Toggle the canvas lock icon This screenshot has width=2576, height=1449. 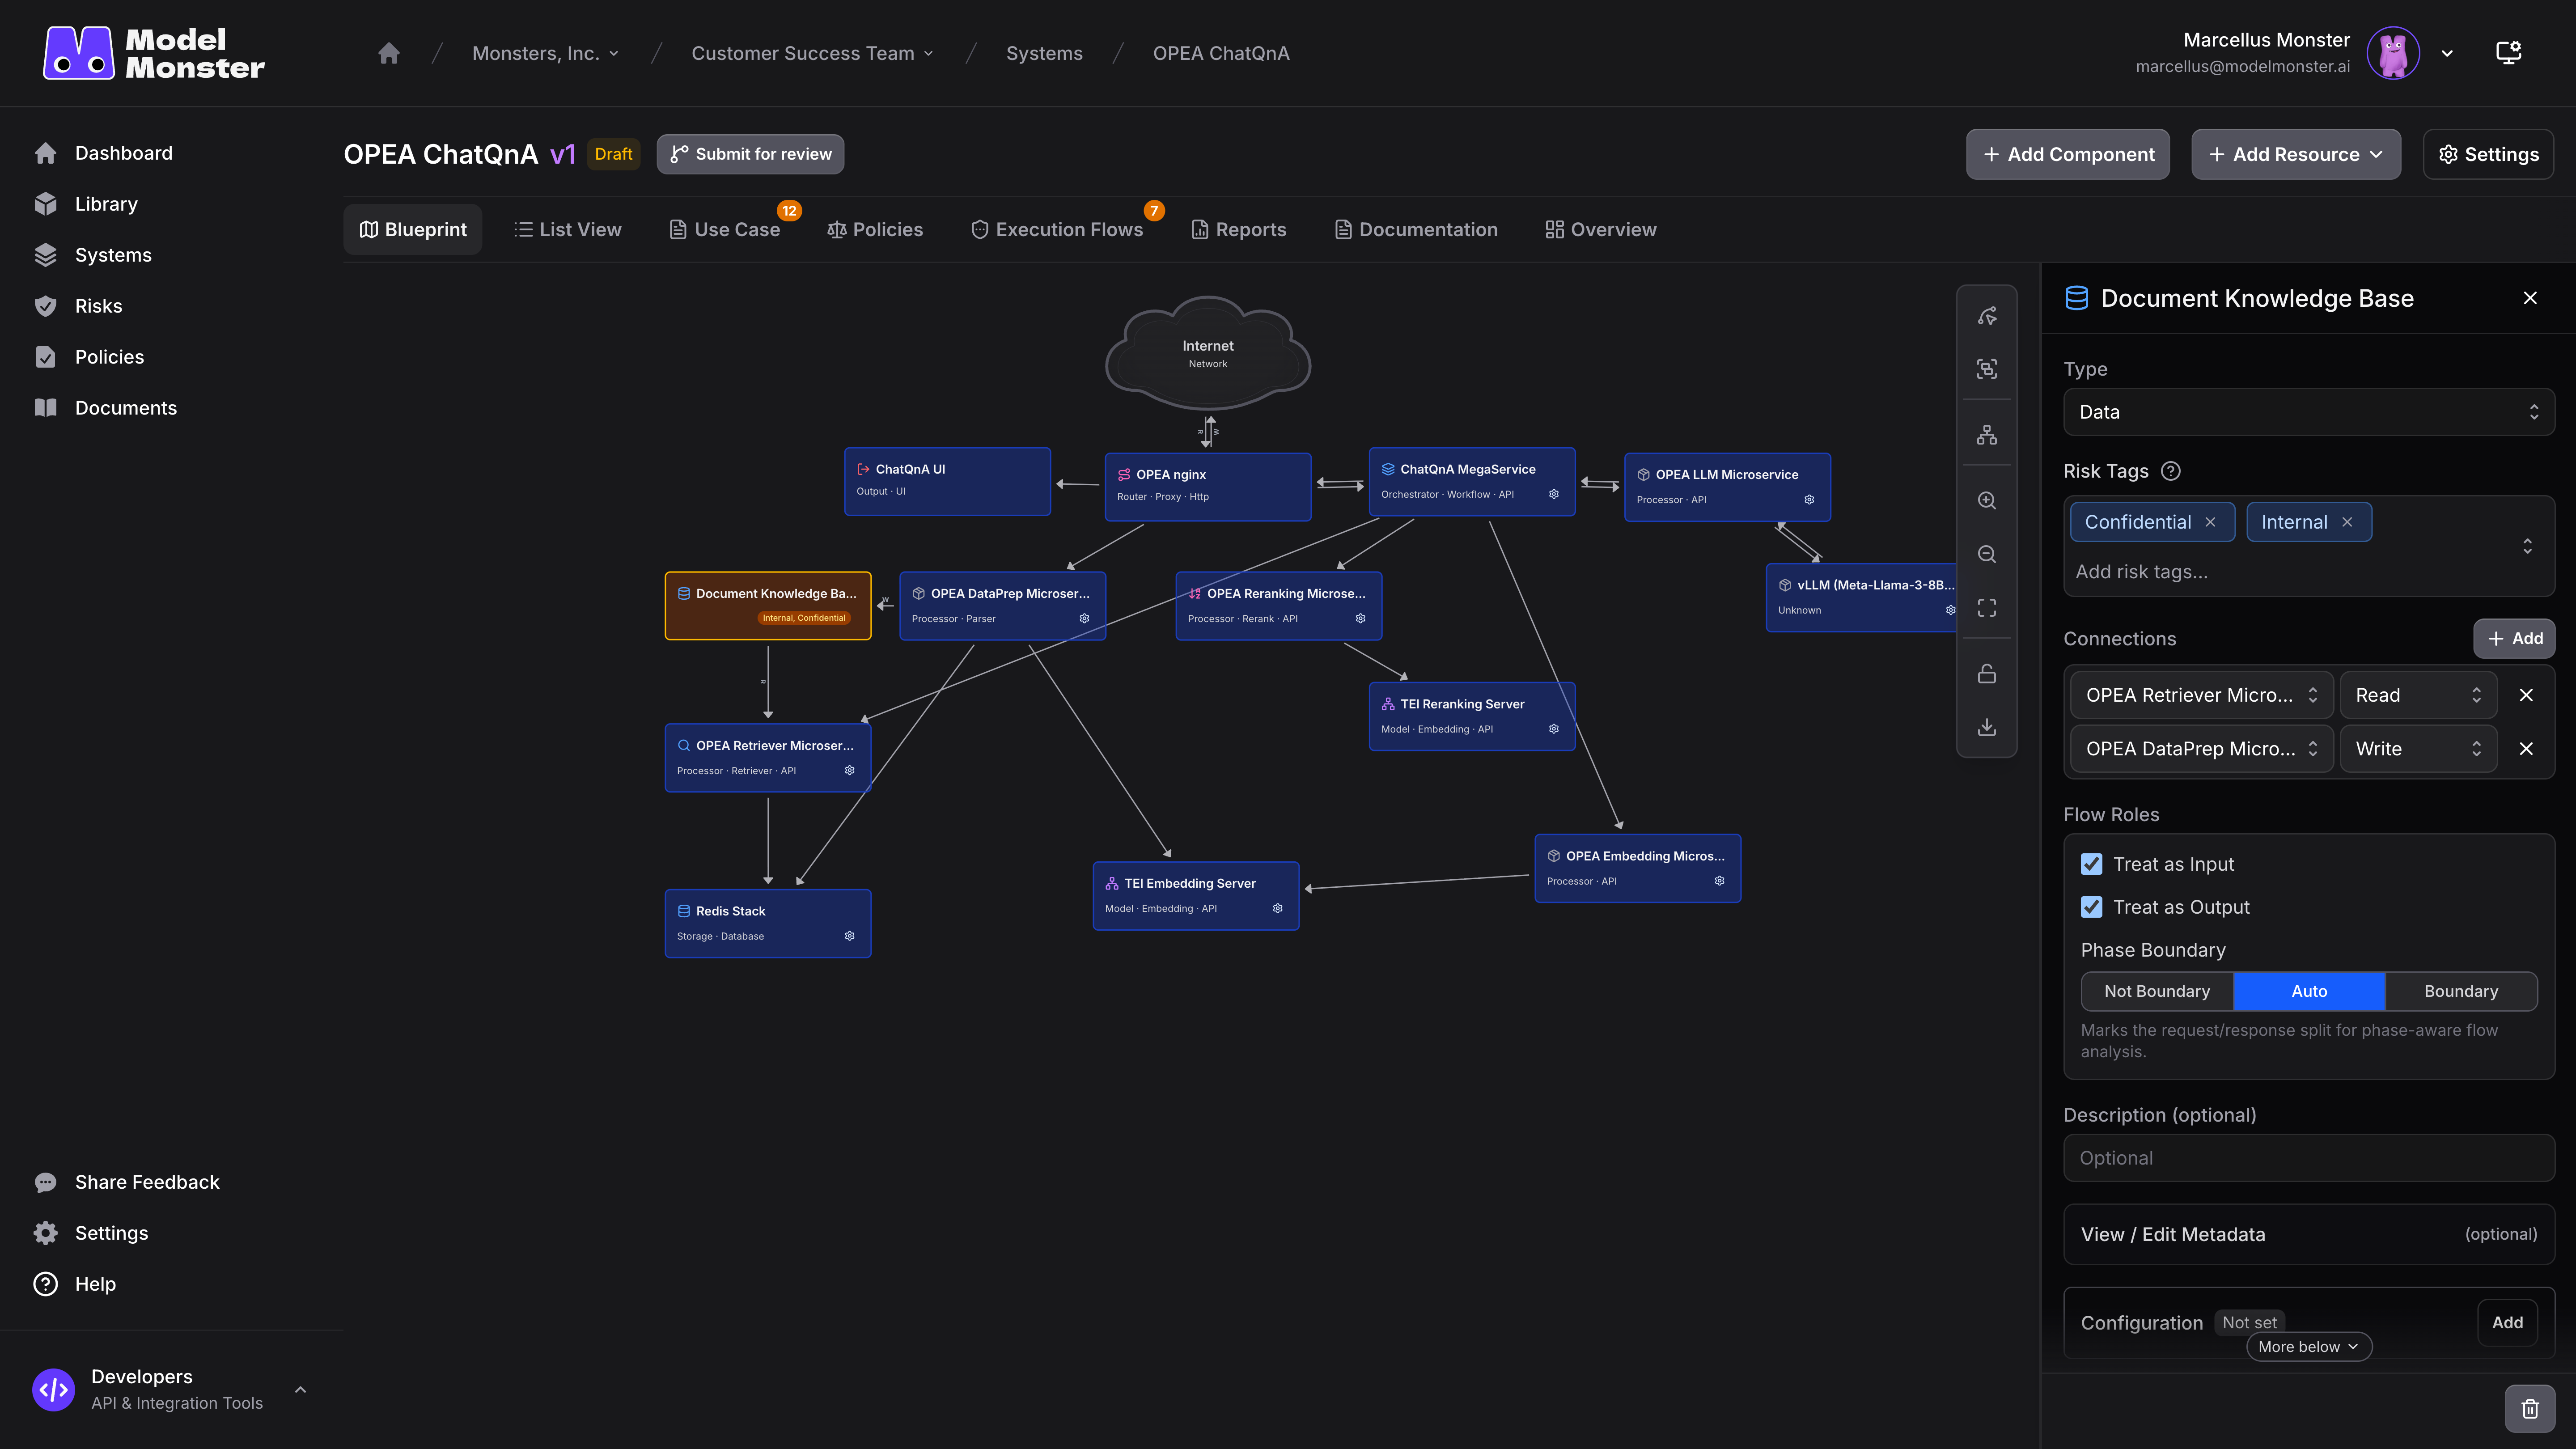pos(1987,674)
